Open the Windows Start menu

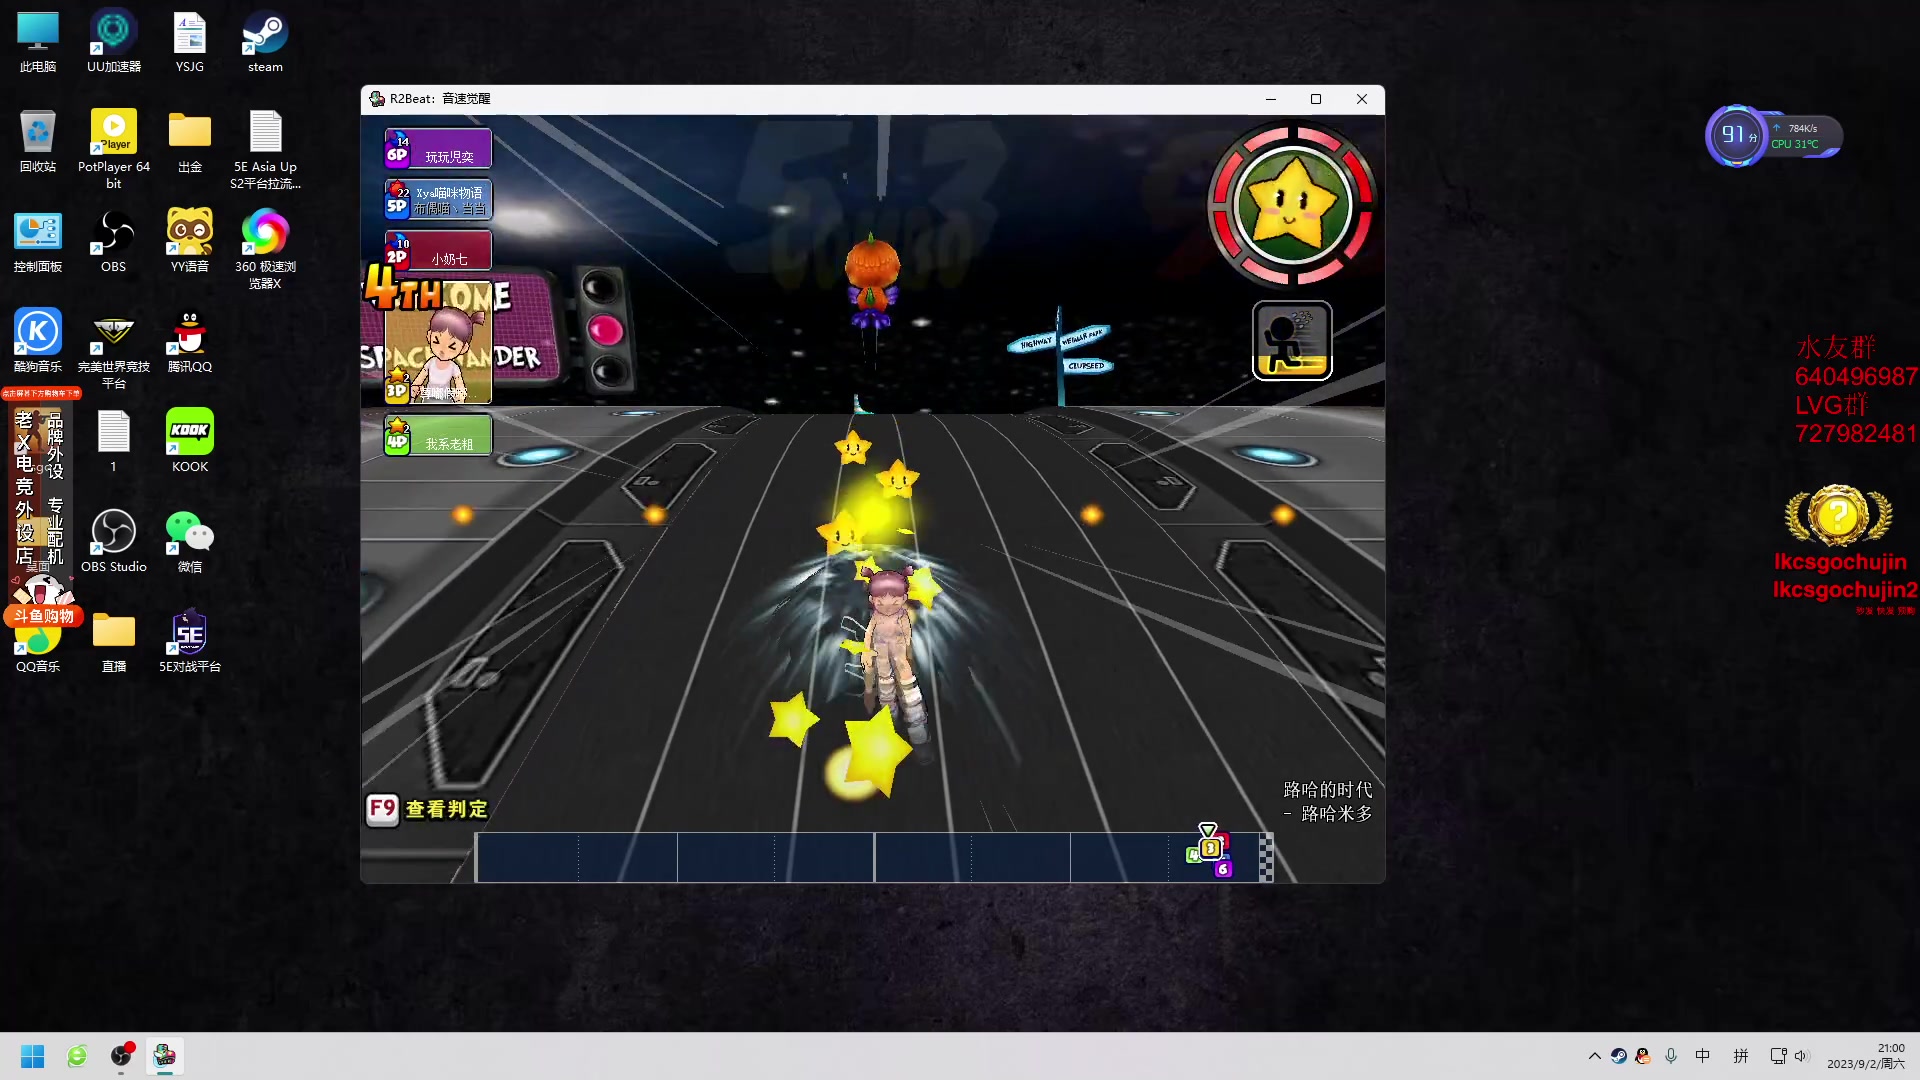pyautogui.click(x=33, y=1056)
